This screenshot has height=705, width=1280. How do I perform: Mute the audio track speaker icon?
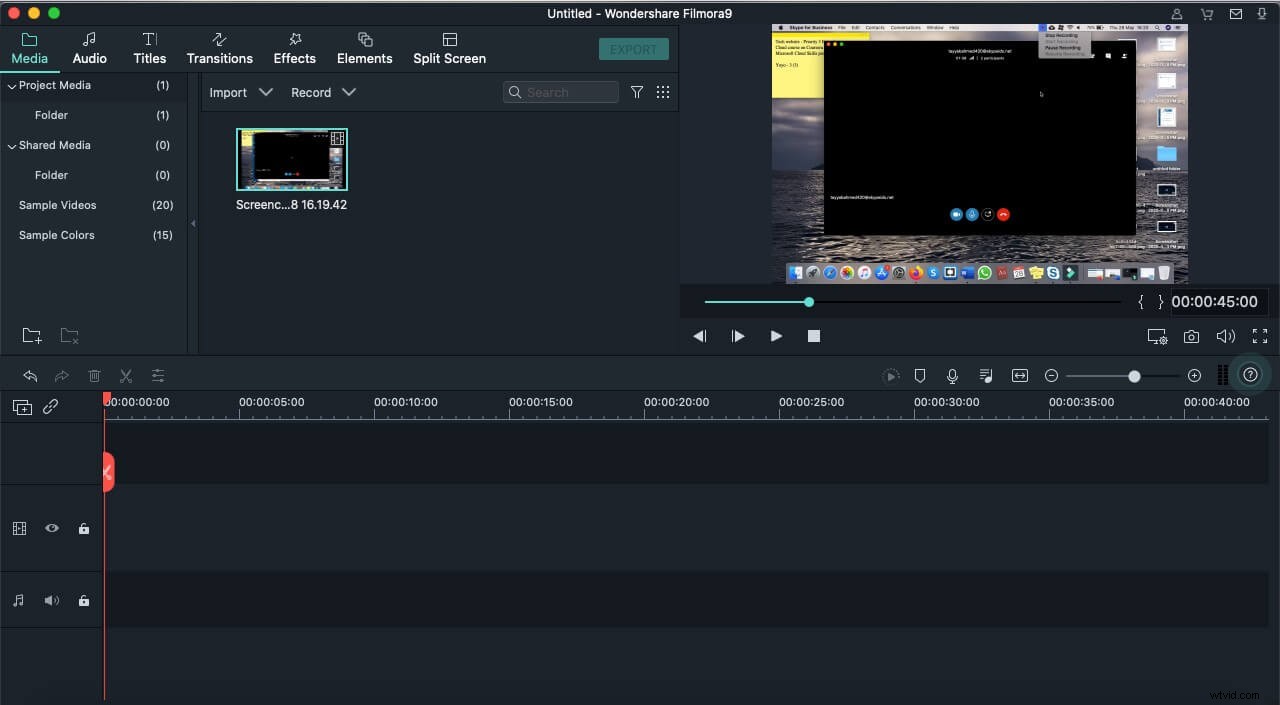click(x=52, y=600)
